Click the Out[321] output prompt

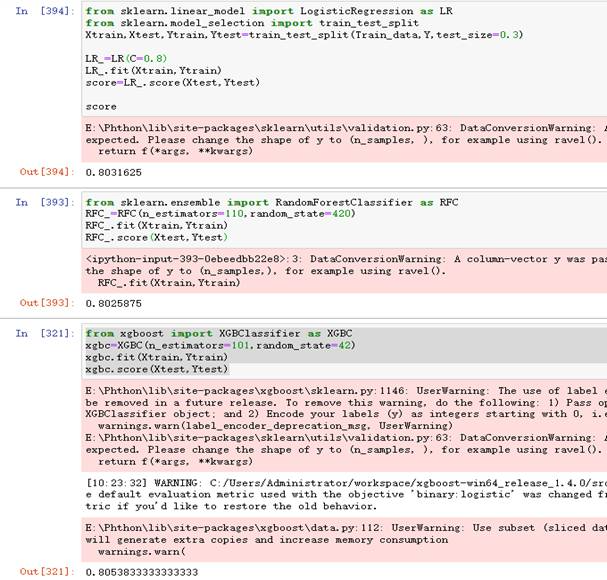tap(47, 571)
